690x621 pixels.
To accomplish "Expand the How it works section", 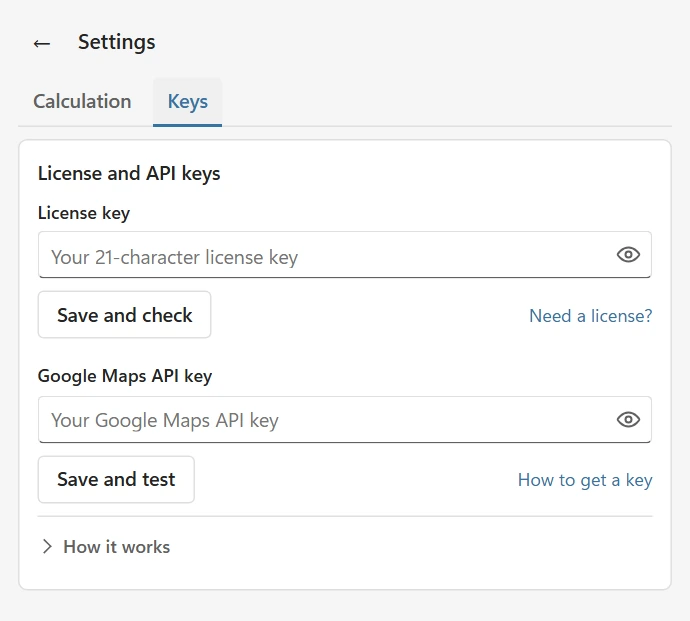I will click(106, 547).
